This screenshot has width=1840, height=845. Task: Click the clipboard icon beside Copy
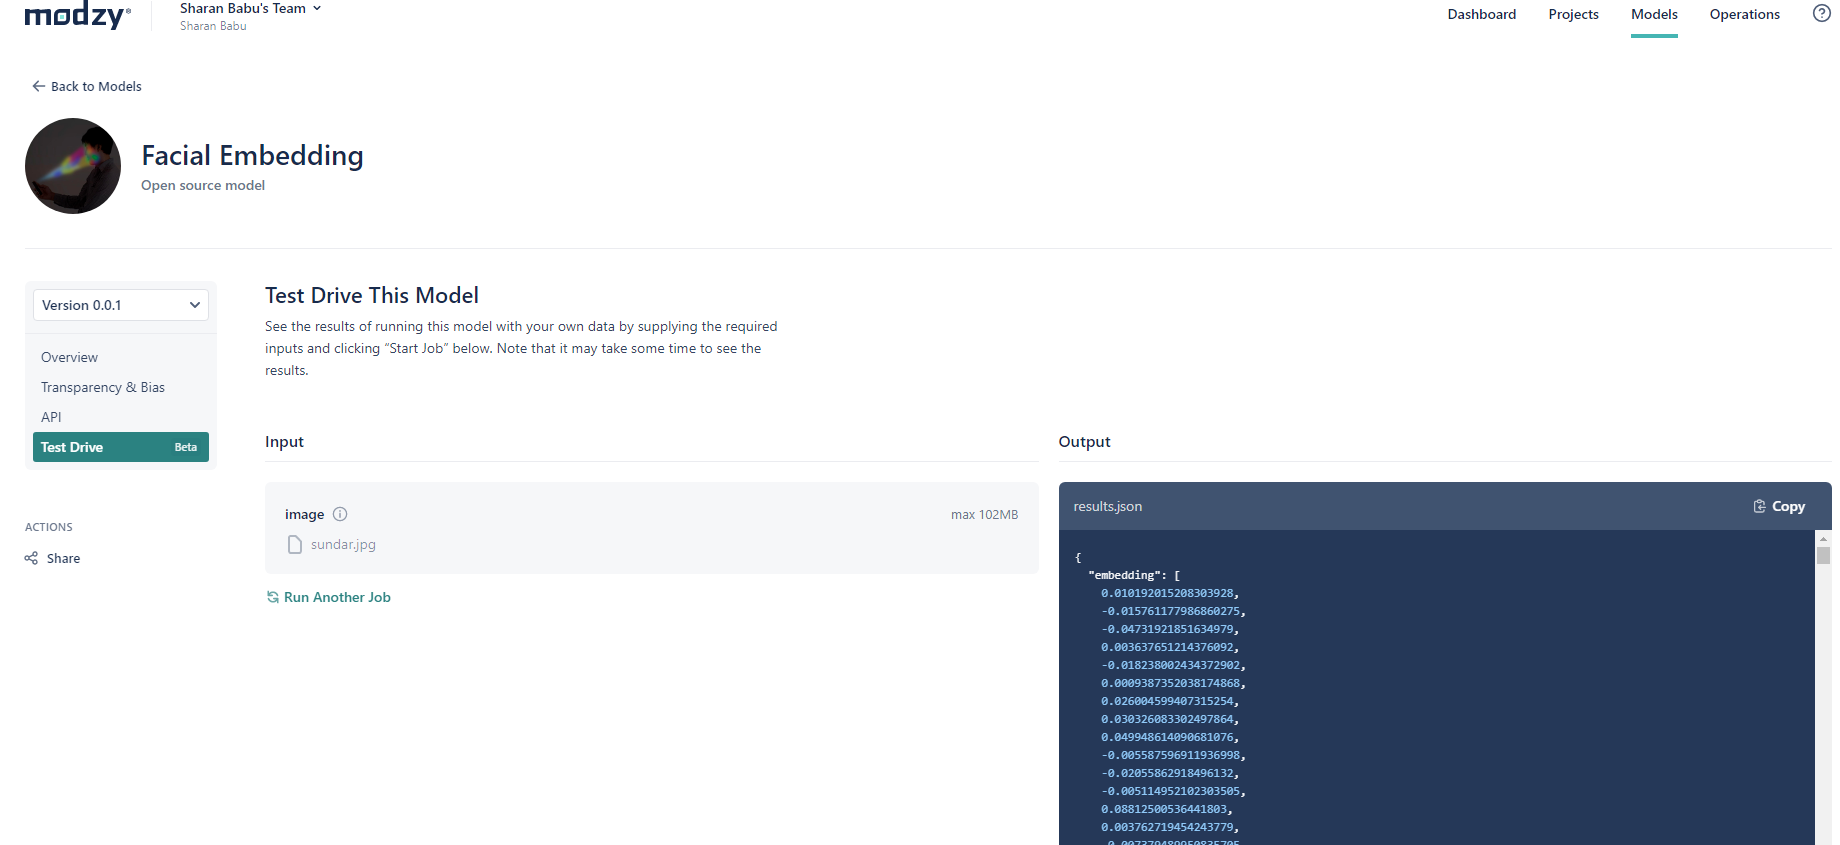pos(1759,506)
